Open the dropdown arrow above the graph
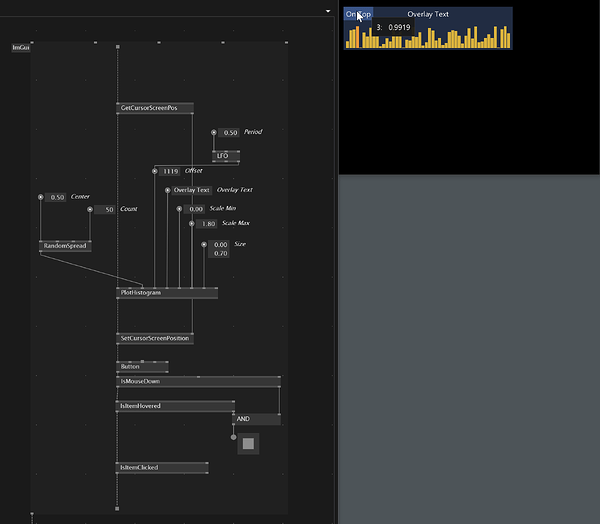The height and width of the screenshot is (524, 600). (328, 11)
